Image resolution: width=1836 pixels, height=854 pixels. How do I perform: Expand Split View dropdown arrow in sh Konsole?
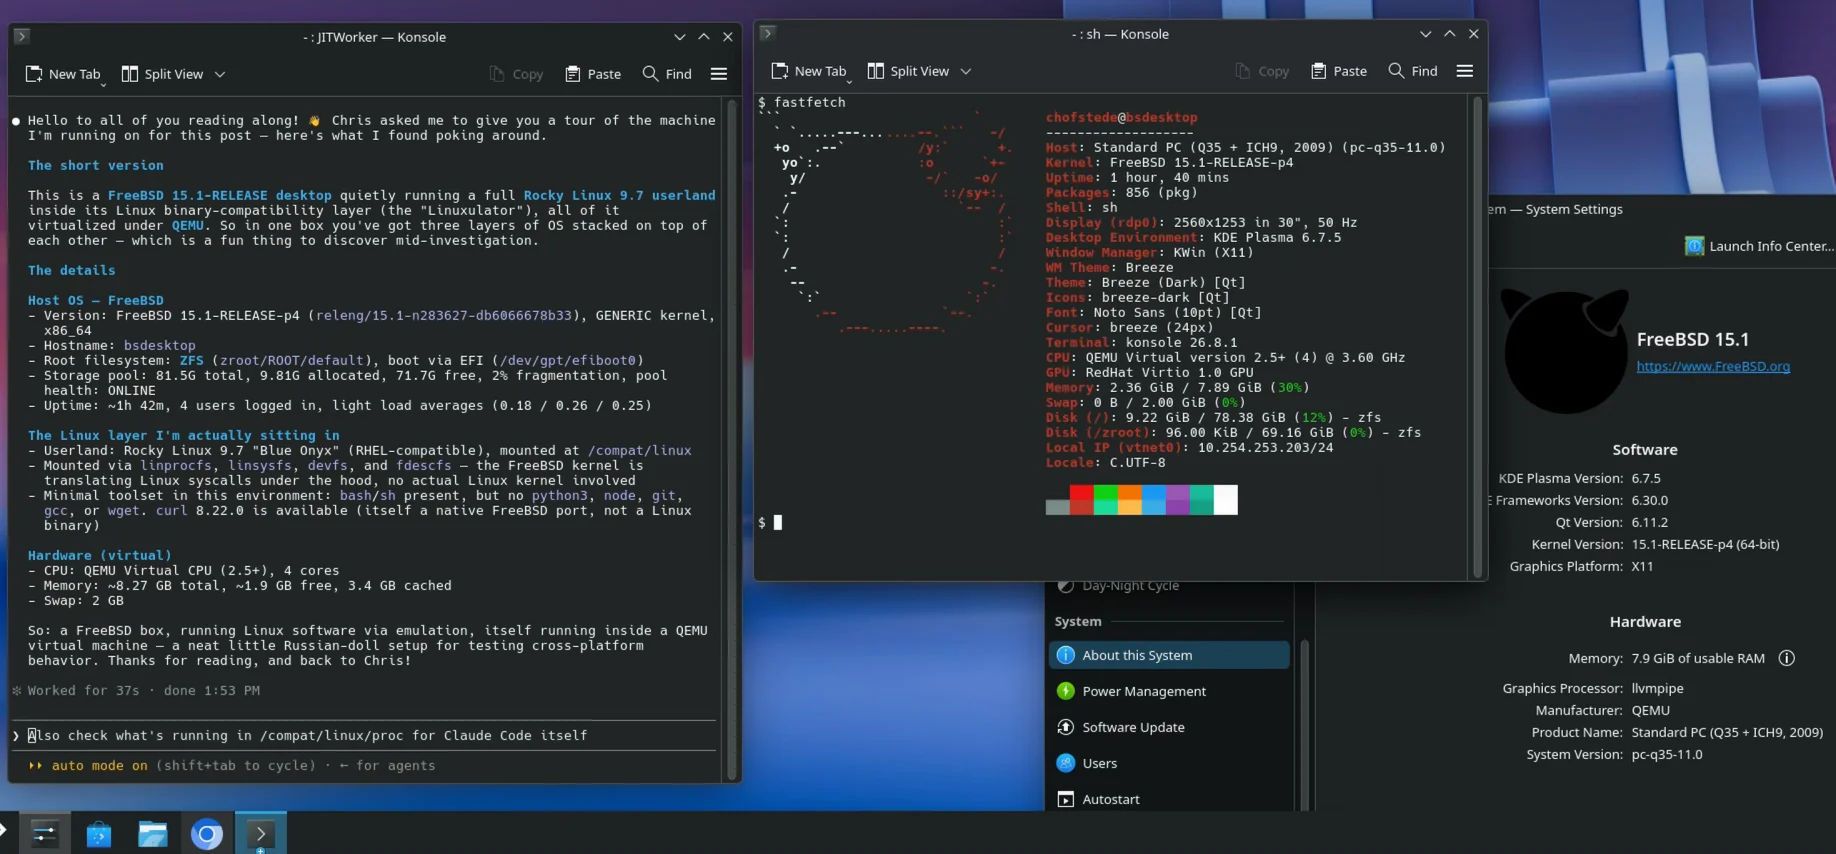point(966,71)
